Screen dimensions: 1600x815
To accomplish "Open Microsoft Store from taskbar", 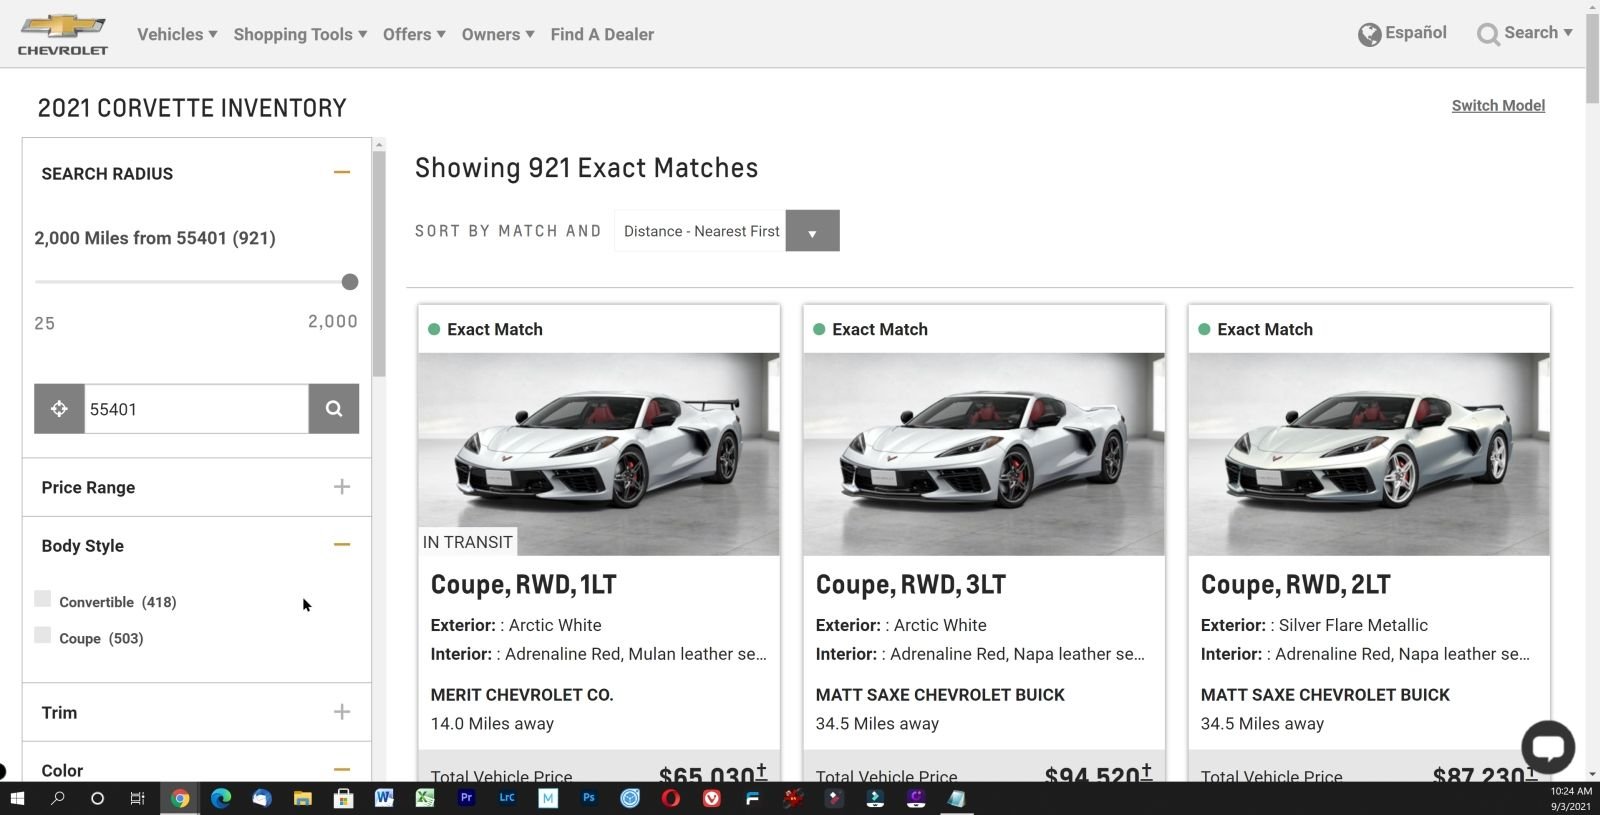I will point(344,798).
